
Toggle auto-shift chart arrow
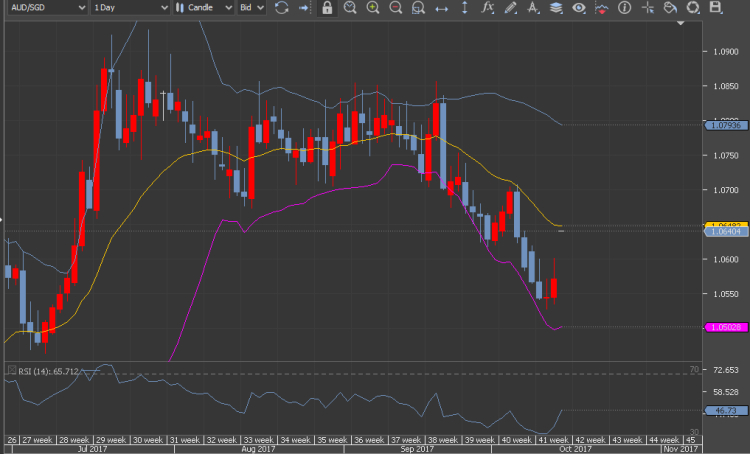[304, 8]
